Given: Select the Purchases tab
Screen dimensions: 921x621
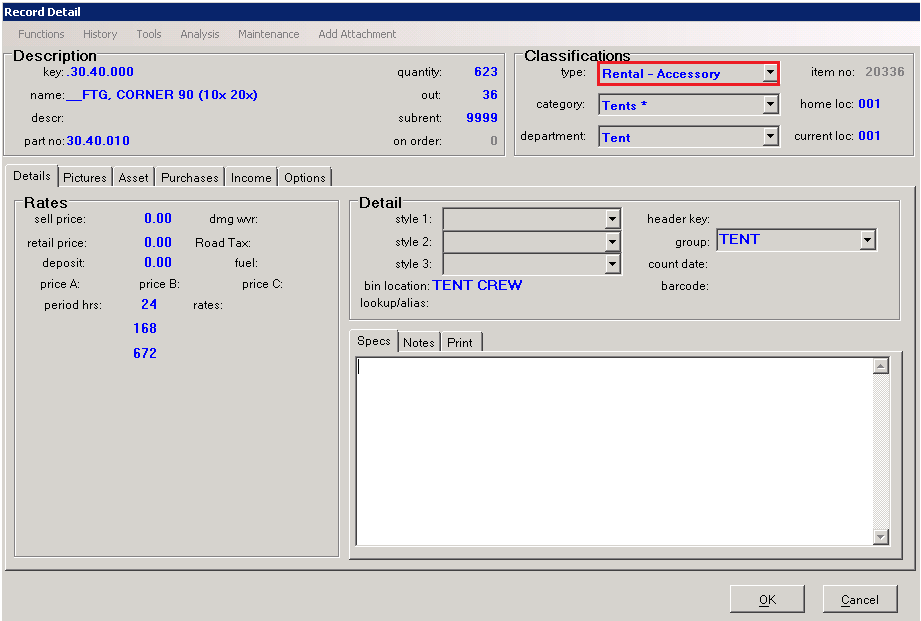Looking at the screenshot, I should [x=190, y=178].
